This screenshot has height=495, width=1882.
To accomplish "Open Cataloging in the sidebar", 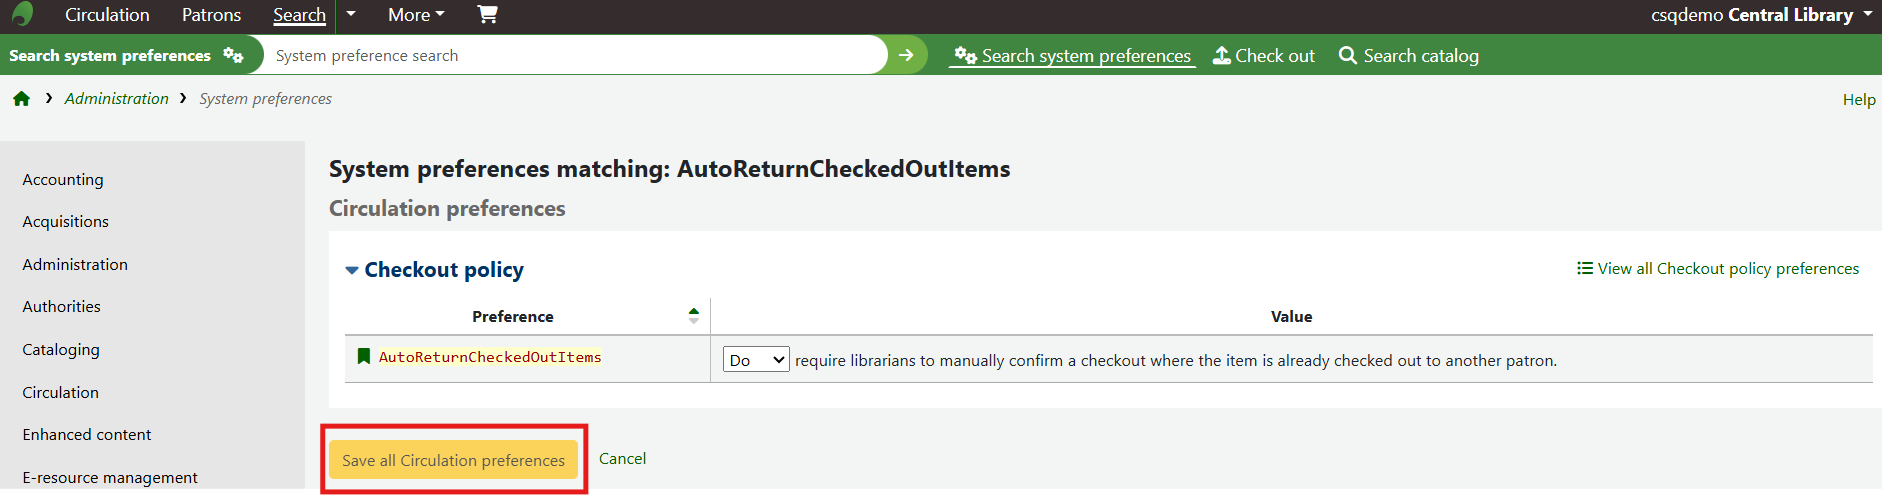I will (x=61, y=350).
